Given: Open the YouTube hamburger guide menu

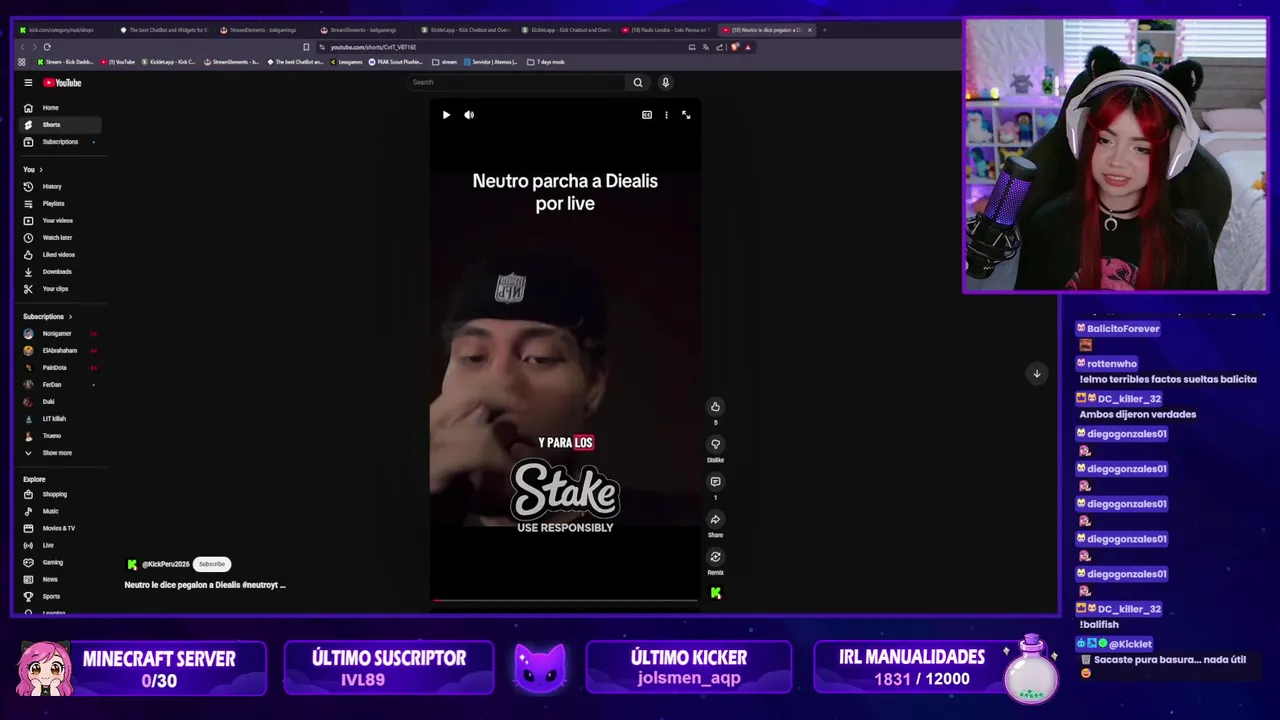Looking at the screenshot, I should pos(28,83).
